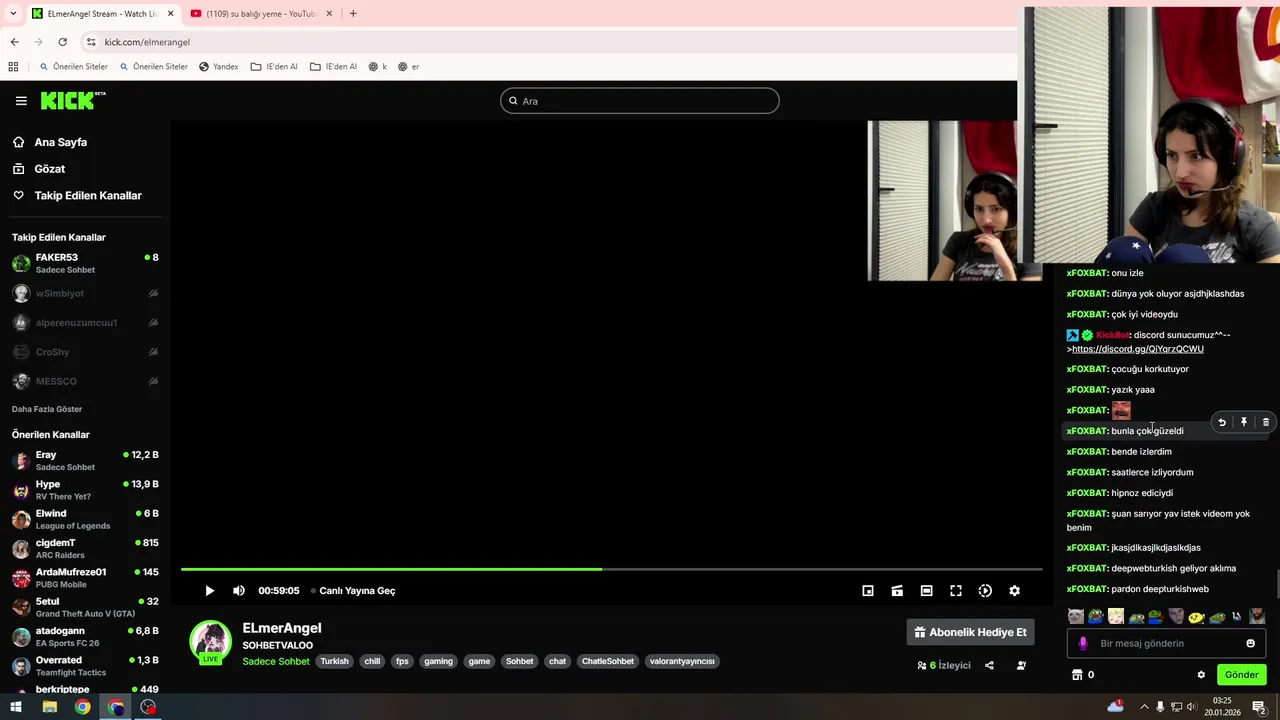Open the Kick hamburger sidebar menu
Image resolution: width=1280 pixels, height=720 pixels.
point(21,101)
